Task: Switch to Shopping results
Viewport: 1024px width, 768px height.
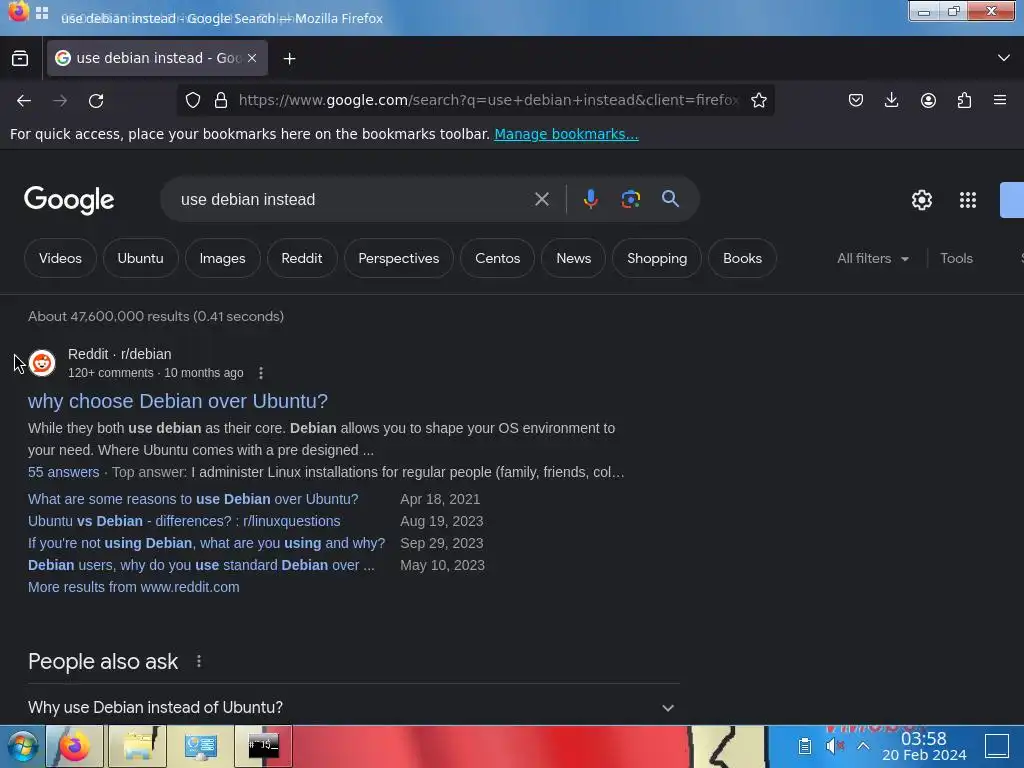Action: click(x=656, y=258)
